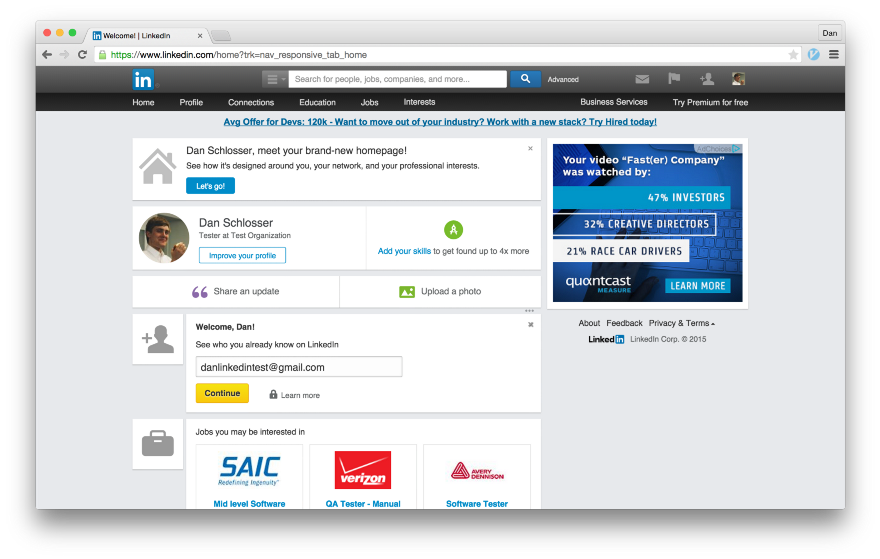Focus the people, jobs, companies search field

point(397,79)
